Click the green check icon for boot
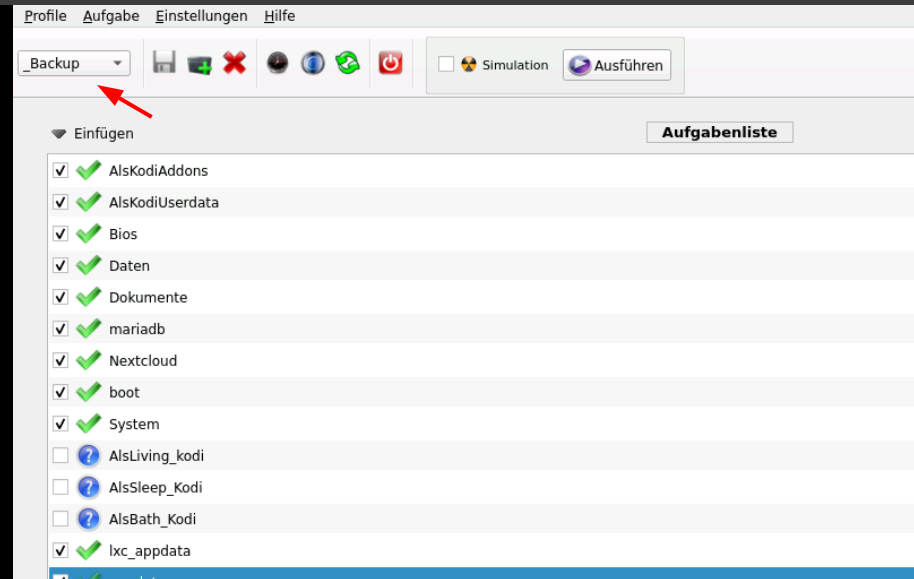Screen dimensions: 914x579 89,392
